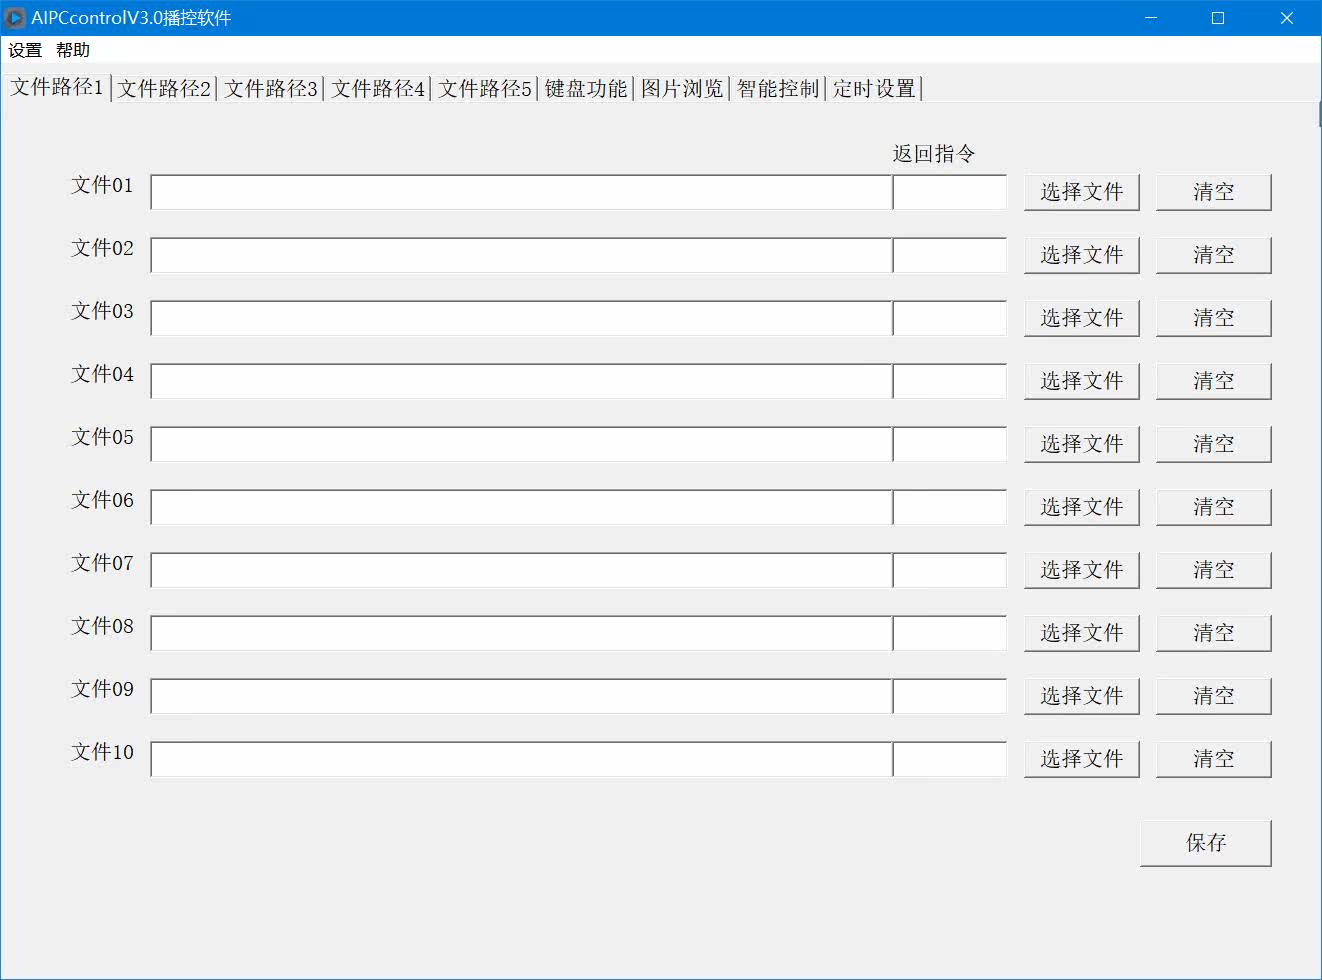The height and width of the screenshot is (980, 1322).
Task: Click the AIPCcontrol app icon in title bar
Action: click(x=15, y=18)
